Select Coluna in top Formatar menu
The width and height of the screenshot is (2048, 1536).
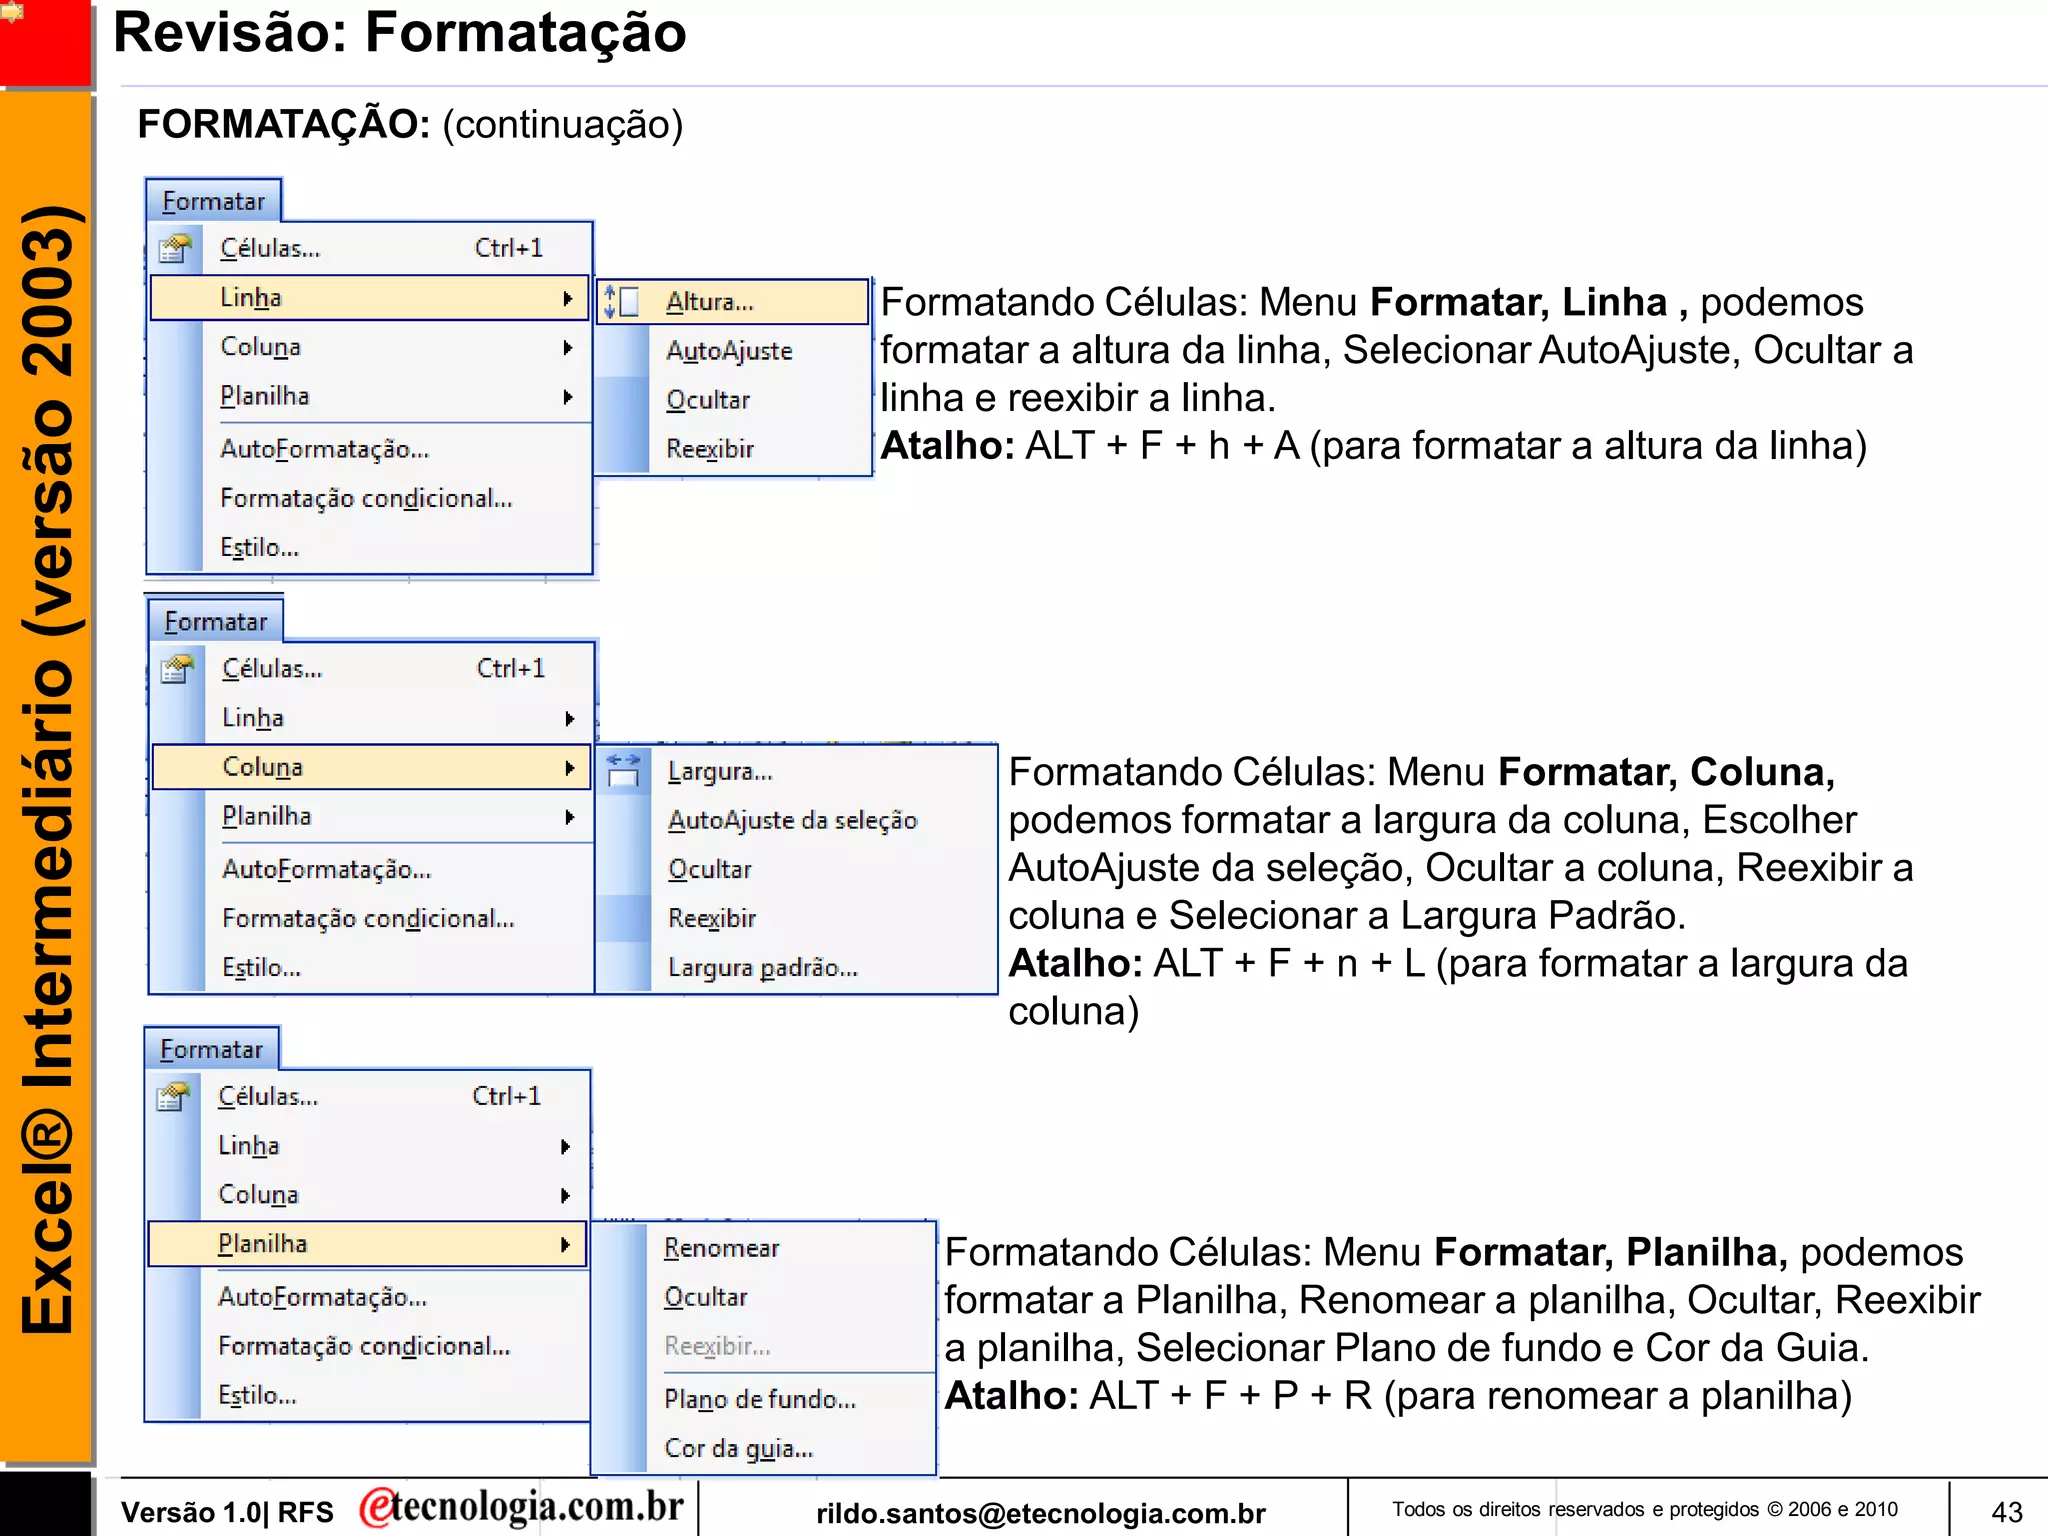coord(369,347)
